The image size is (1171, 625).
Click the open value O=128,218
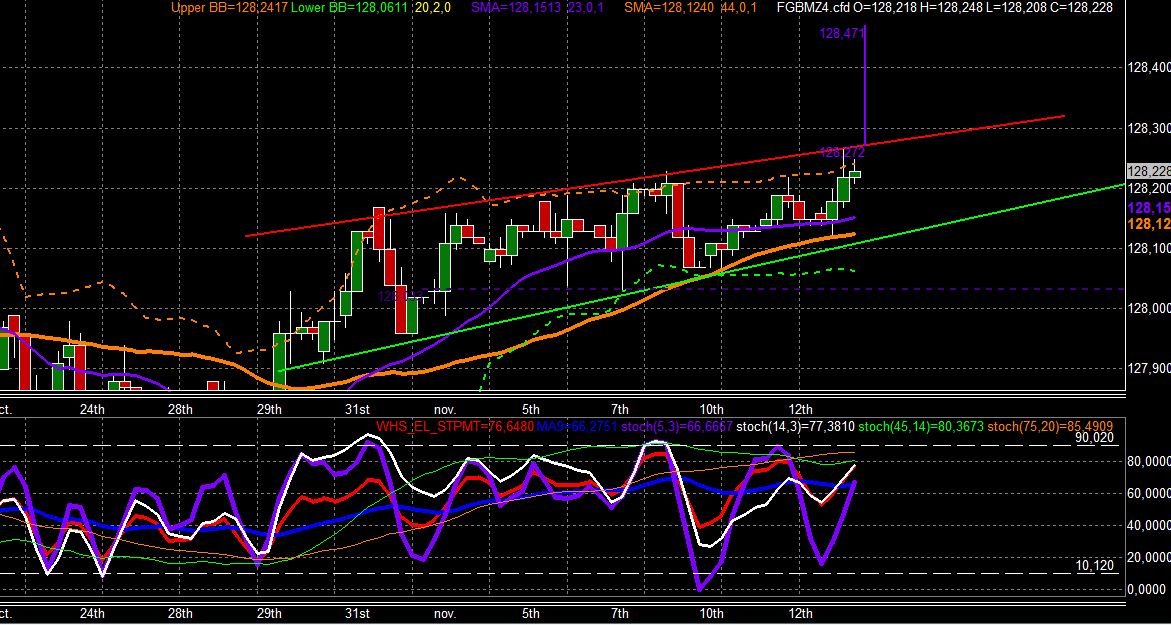click(x=883, y=7)
